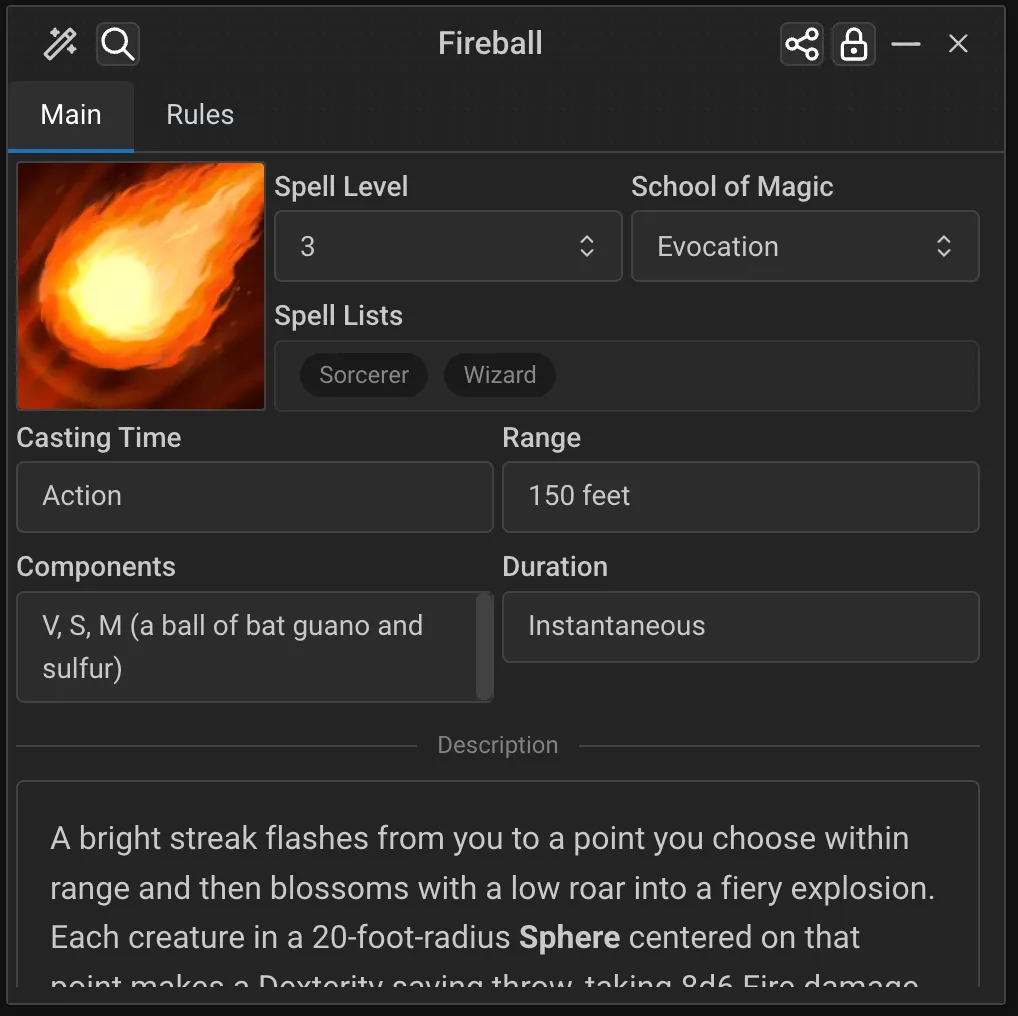Viewport: 1018px width, 1016px height.
Task: Click the Components field scrollbar
Action: coord(484,646)
